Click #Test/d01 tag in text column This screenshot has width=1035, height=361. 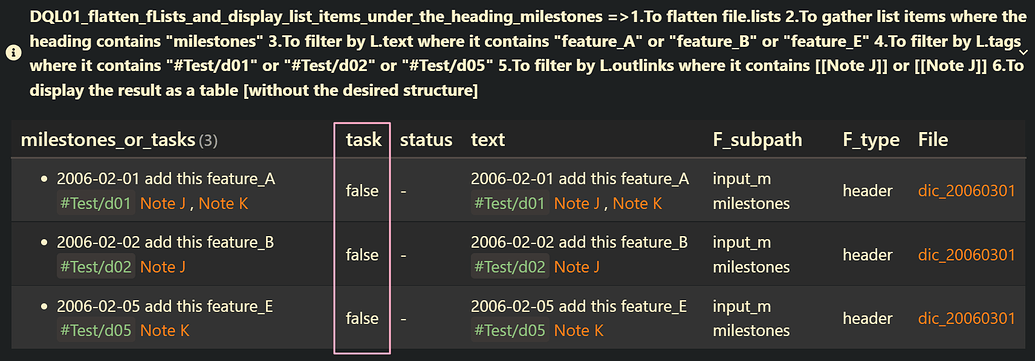pos(510,204)
